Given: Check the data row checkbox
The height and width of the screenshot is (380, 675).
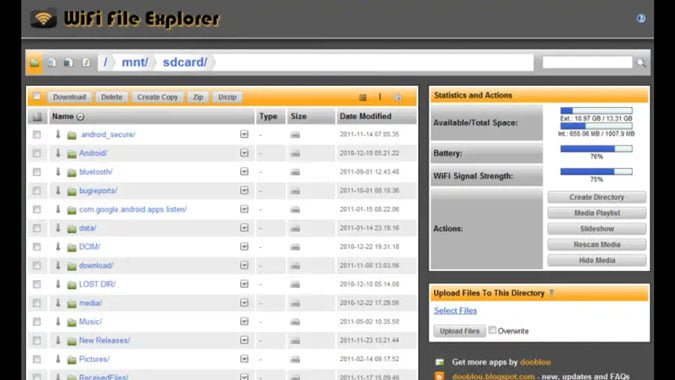Looking at the screenshot, I should point(37,228).
